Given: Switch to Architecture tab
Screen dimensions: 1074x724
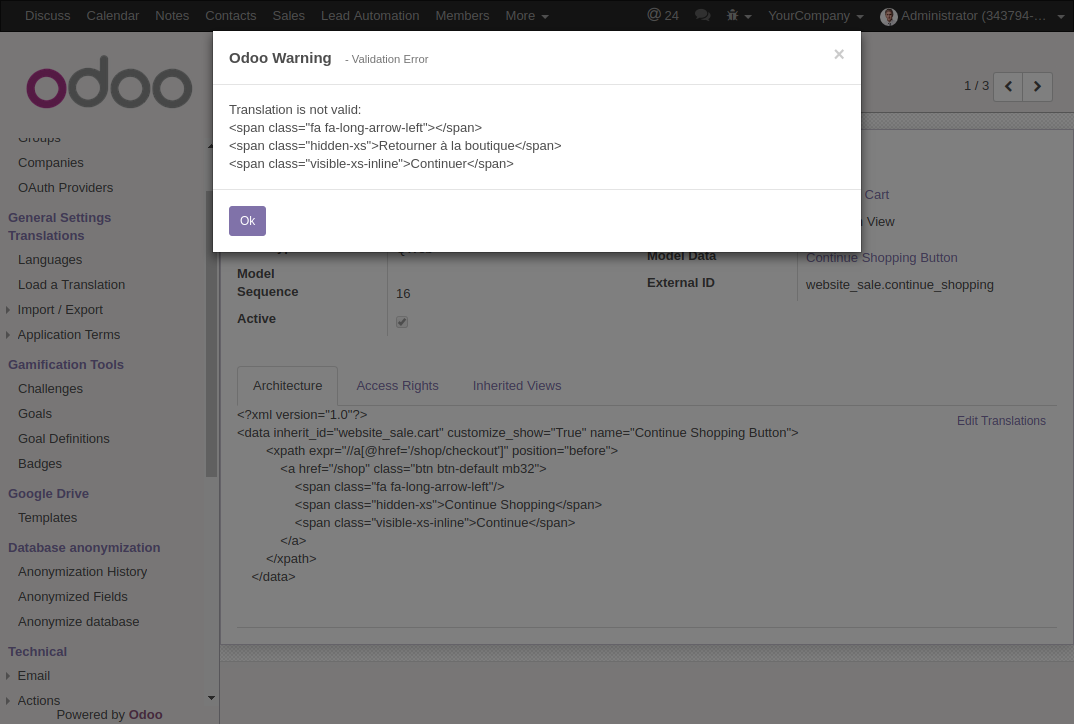Looking at the screenshot, I should [x=288, y=386].
